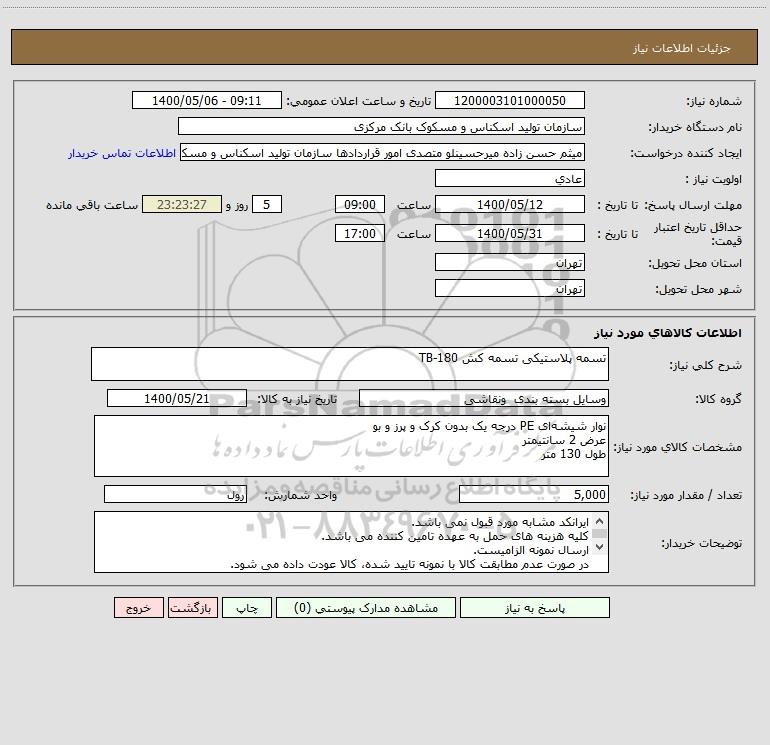Open اطلاعات تماس خریدار link
Screen dimensions: 770x745
click(122, 153)
